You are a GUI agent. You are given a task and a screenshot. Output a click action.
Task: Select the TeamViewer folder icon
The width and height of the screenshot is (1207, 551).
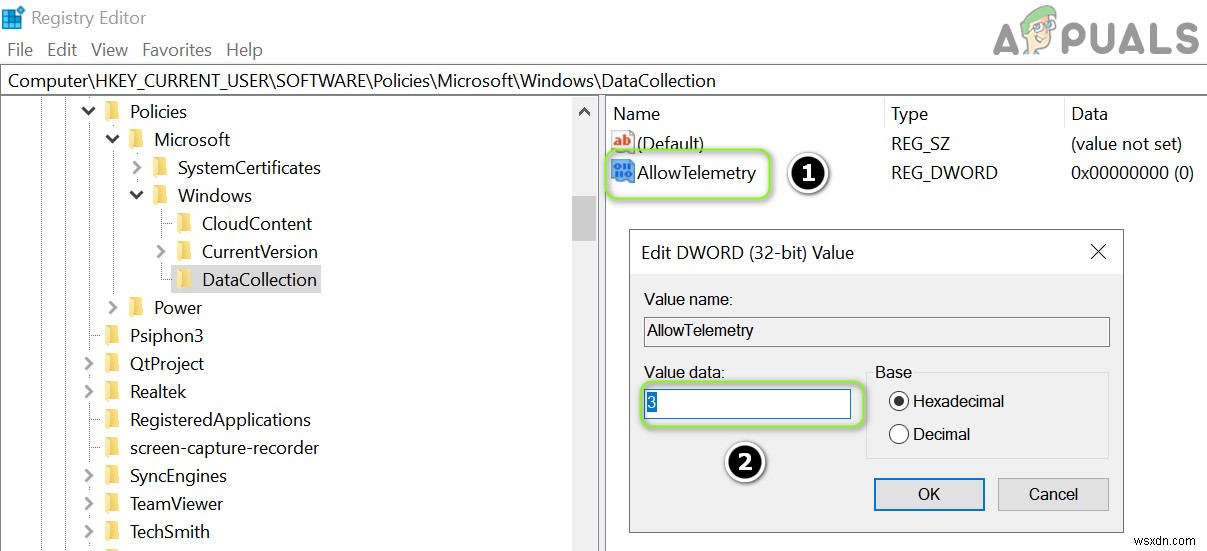[x=112, y=503]
